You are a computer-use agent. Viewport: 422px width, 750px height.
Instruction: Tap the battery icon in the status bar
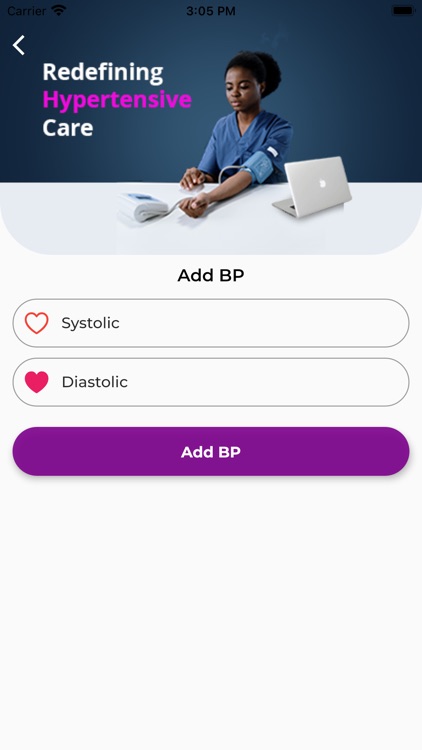pos(403,11)
